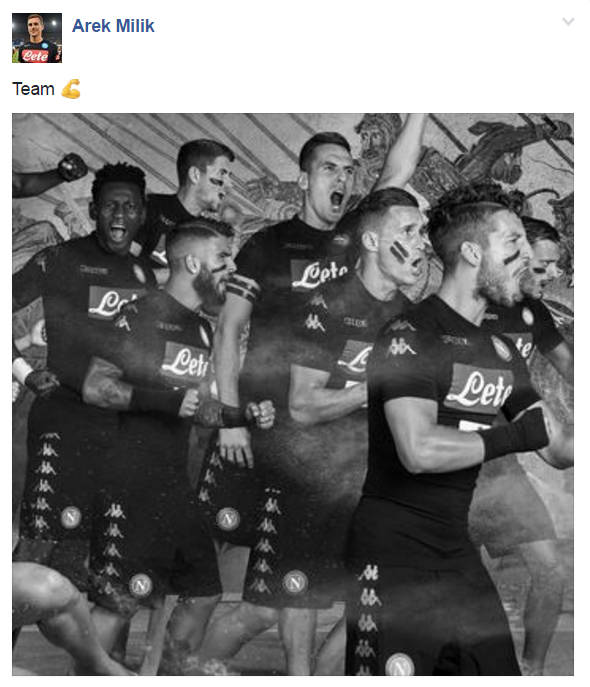The height and width of the screenshot is (687, 590).
Task: Click the Kappa logo on the front player's sleeve
Action: point(400,347)
